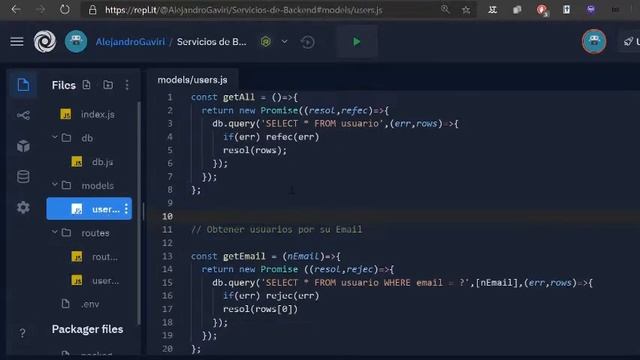Screen dimensions: 640x360
Task: Click on 'getAll' in line 1
Action: [x=239, y=97]
